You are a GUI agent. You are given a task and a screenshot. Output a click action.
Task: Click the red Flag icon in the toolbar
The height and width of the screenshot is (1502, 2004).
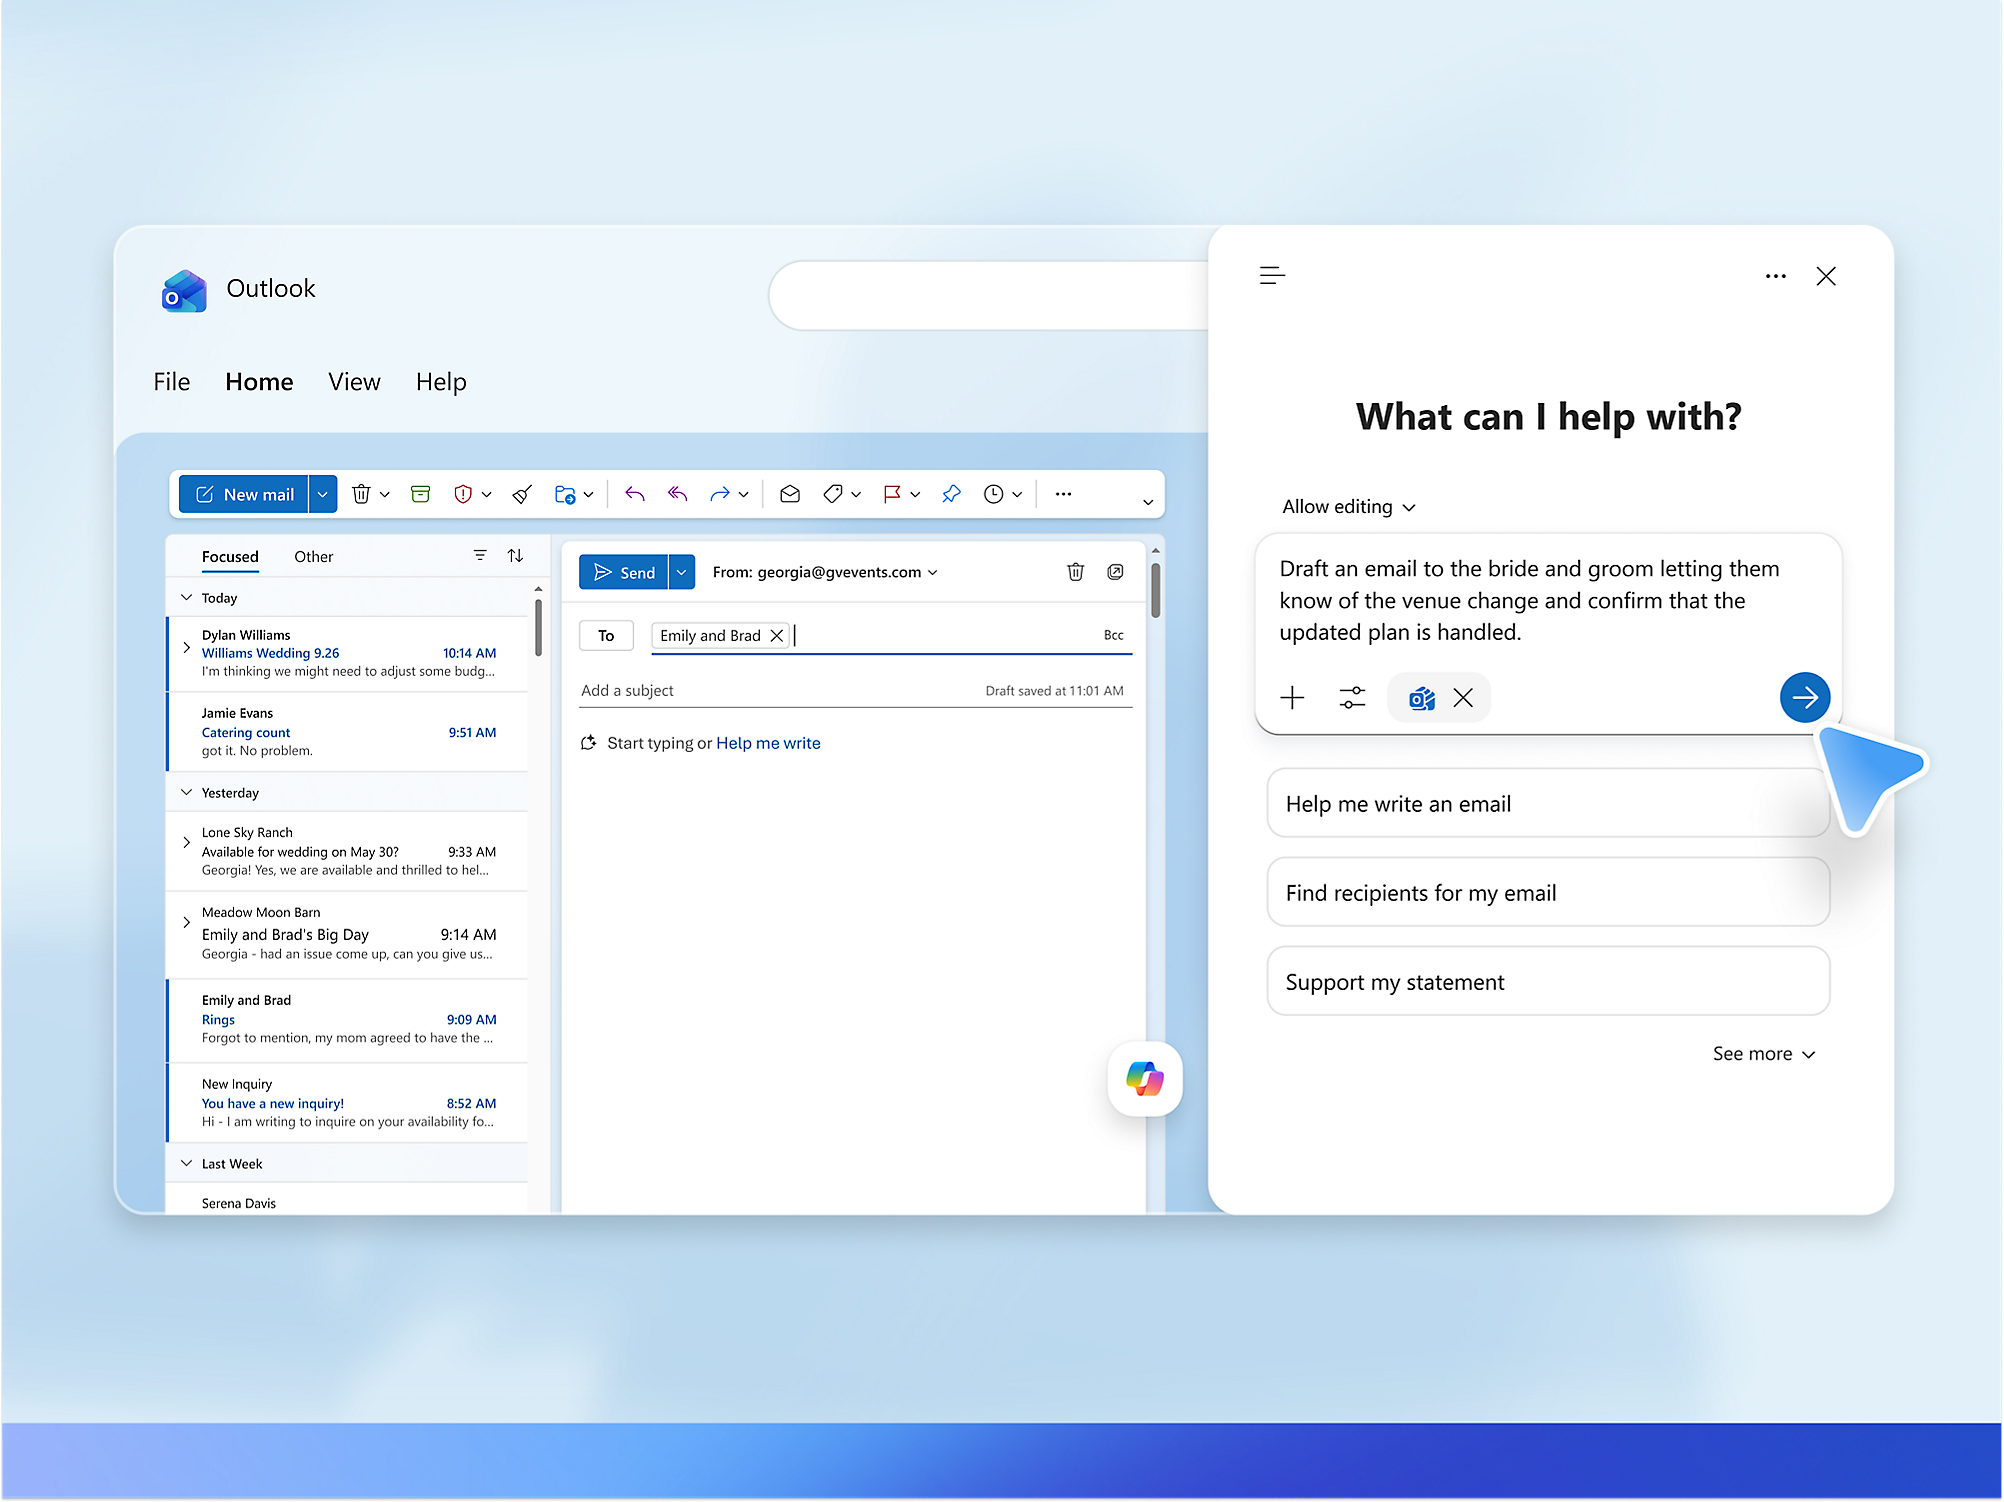point(892,494)
